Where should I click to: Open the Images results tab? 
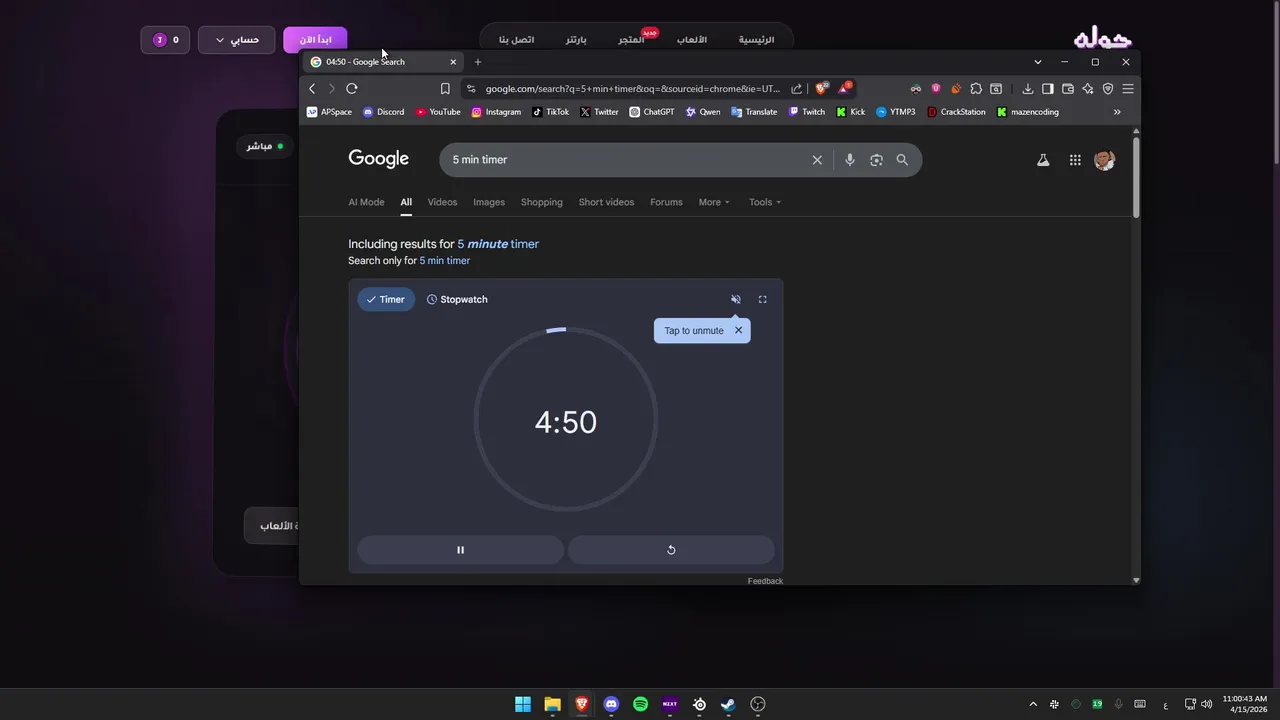tap(489, 202)
